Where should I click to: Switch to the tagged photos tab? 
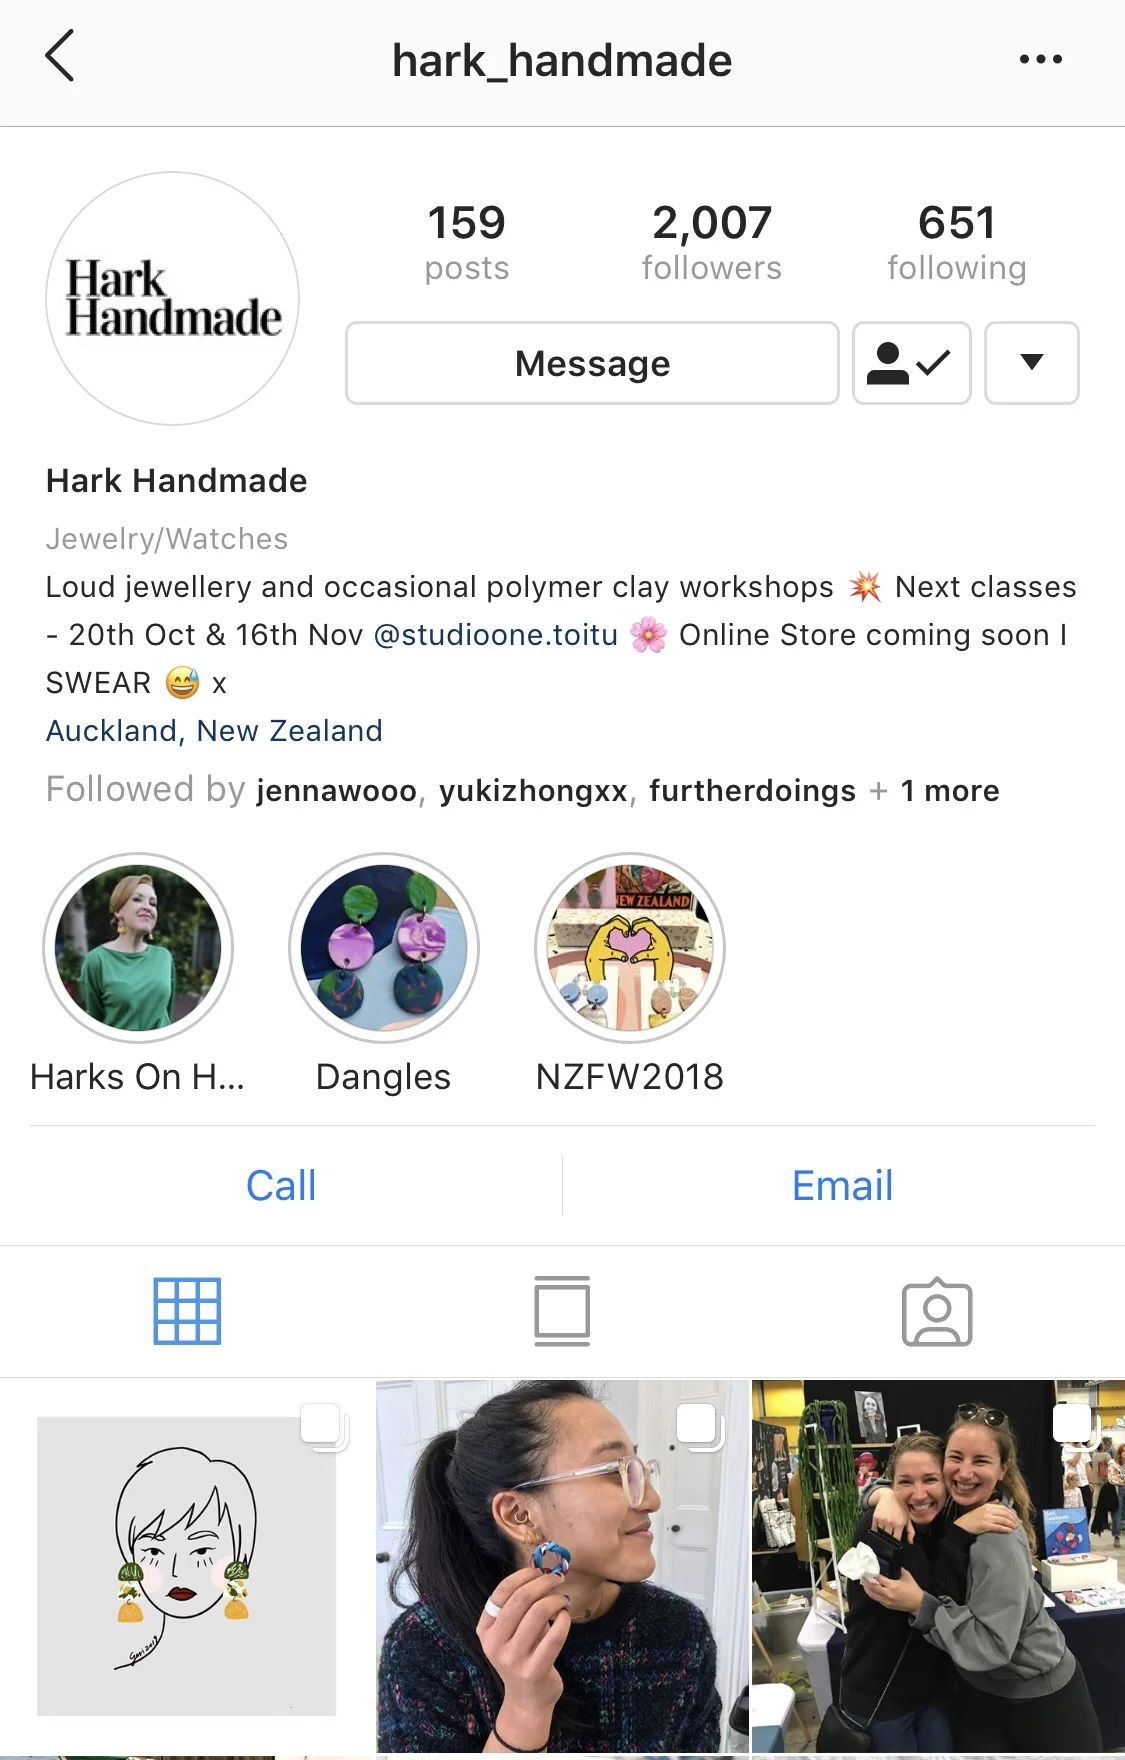(937, 1311)
